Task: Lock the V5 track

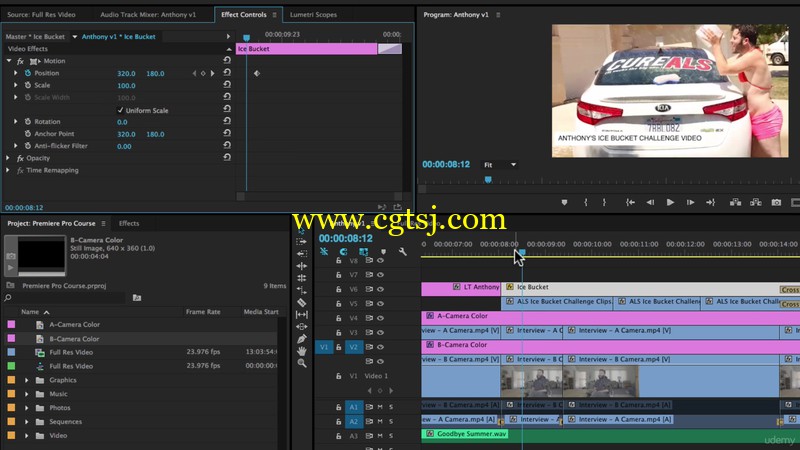Action: pos(338,304)
